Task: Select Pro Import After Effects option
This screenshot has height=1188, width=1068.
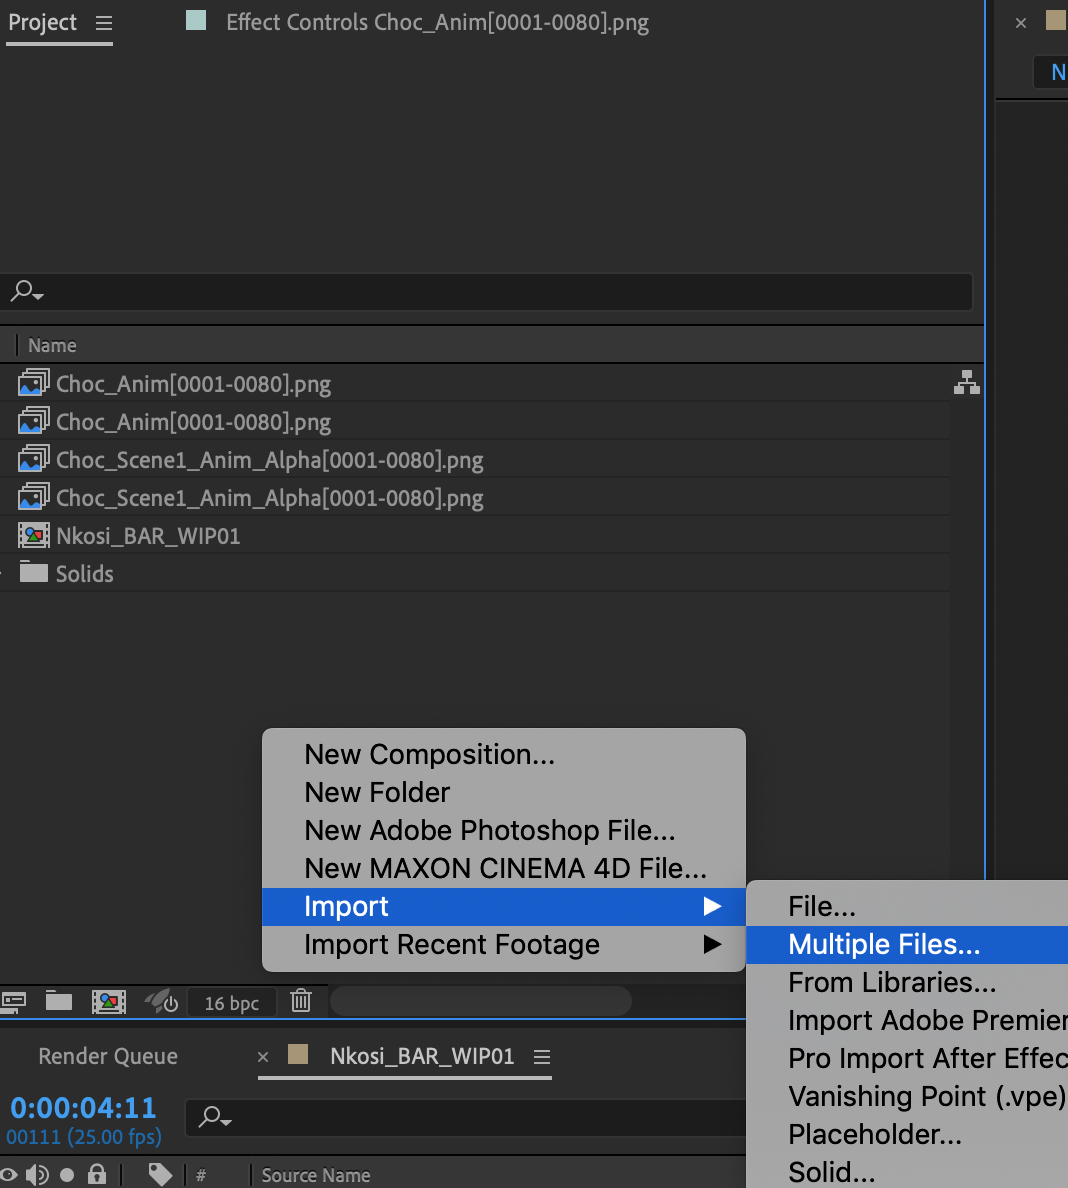Action: click(x=907, y=1058)
